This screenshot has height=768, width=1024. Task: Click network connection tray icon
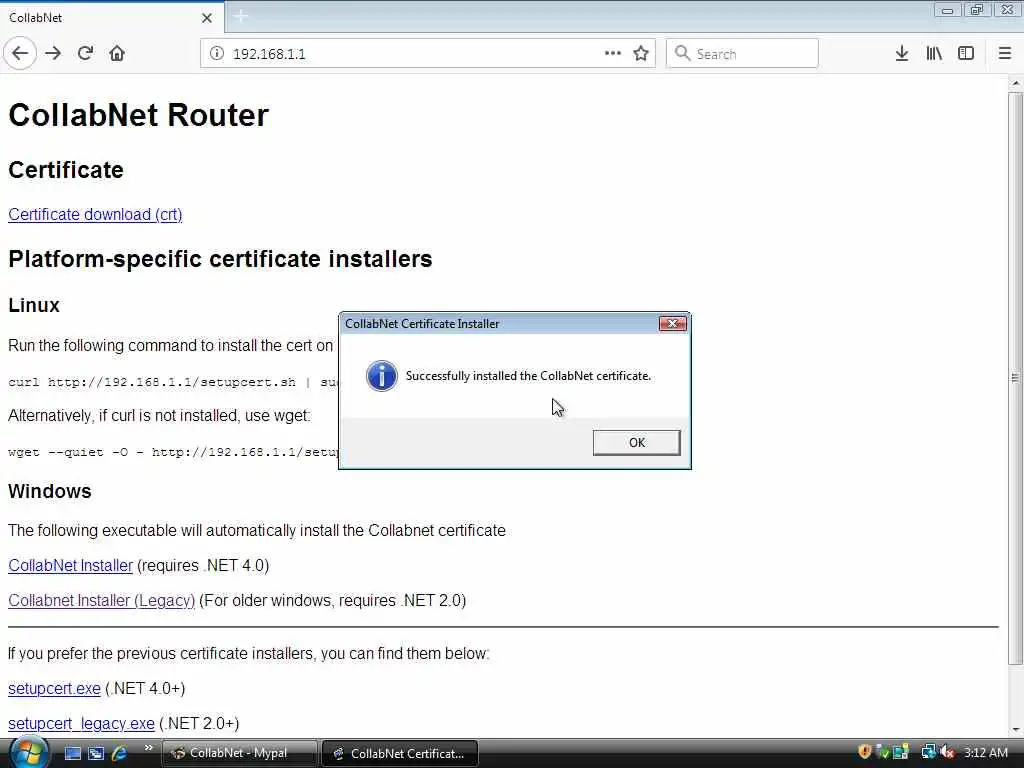tap(928, 752)
